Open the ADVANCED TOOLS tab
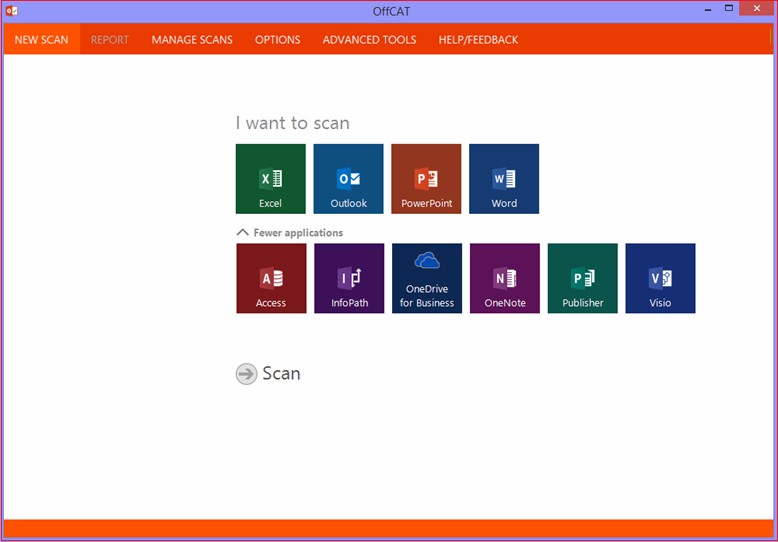This screenshot has height=542, width=778. pyautogui.click(x=369, y=40)
